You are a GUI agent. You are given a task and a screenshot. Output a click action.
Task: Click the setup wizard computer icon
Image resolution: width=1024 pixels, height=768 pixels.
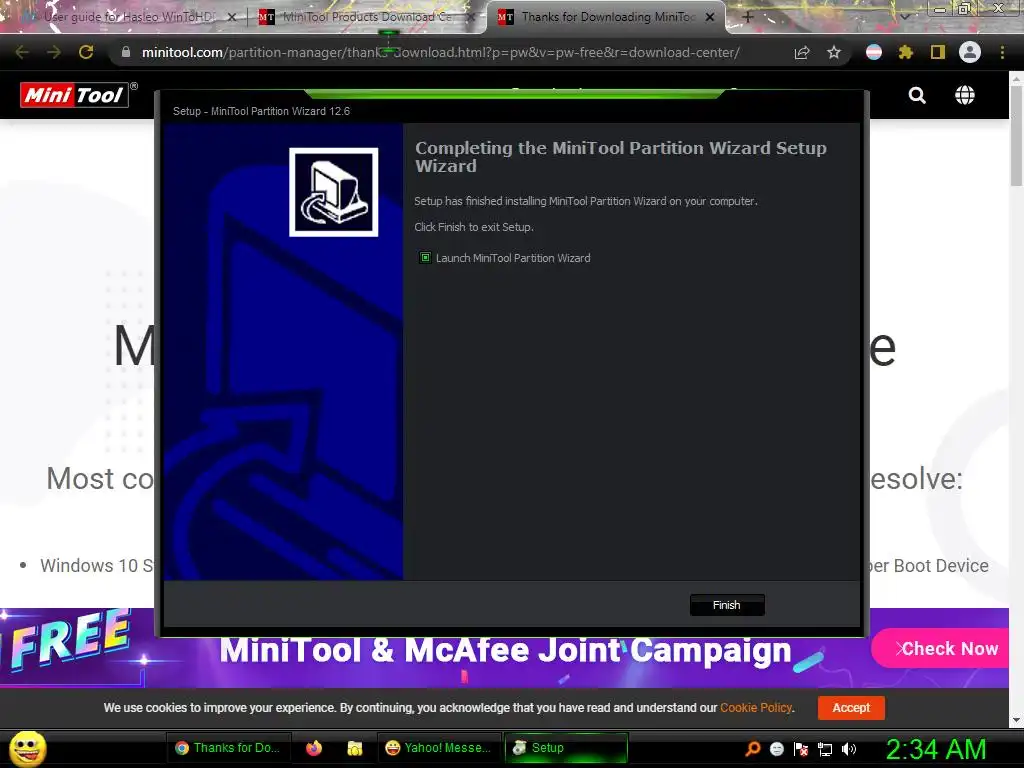pyautogui.click(x=334, y=192)
